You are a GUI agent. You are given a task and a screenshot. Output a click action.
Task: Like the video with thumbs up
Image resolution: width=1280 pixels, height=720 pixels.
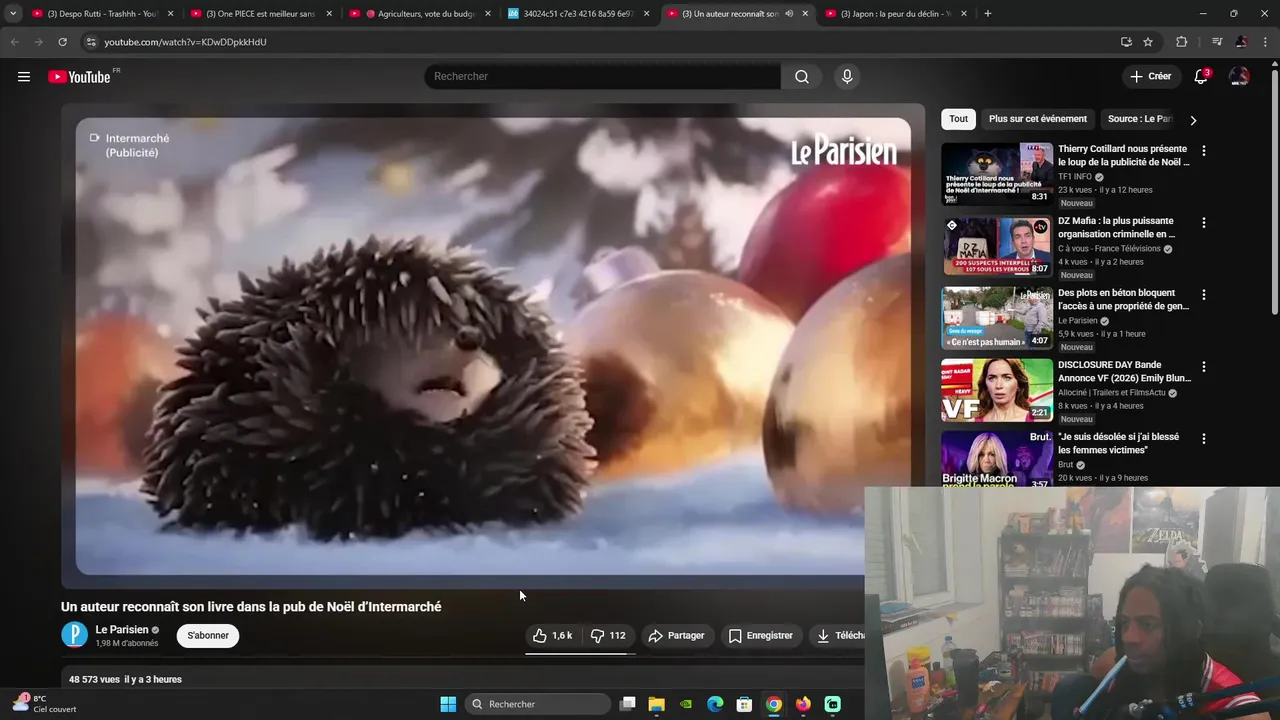point(553,636)
